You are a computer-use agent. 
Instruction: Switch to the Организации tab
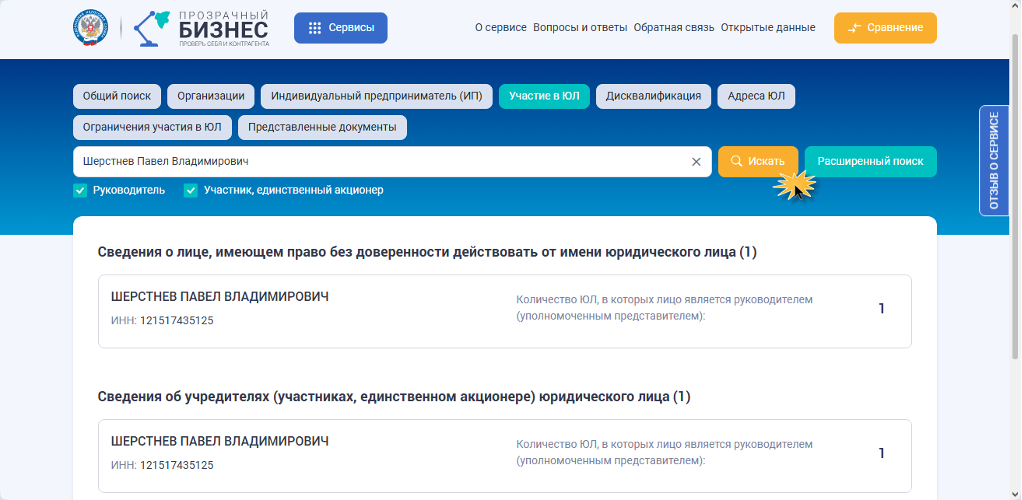click(211, 96)
